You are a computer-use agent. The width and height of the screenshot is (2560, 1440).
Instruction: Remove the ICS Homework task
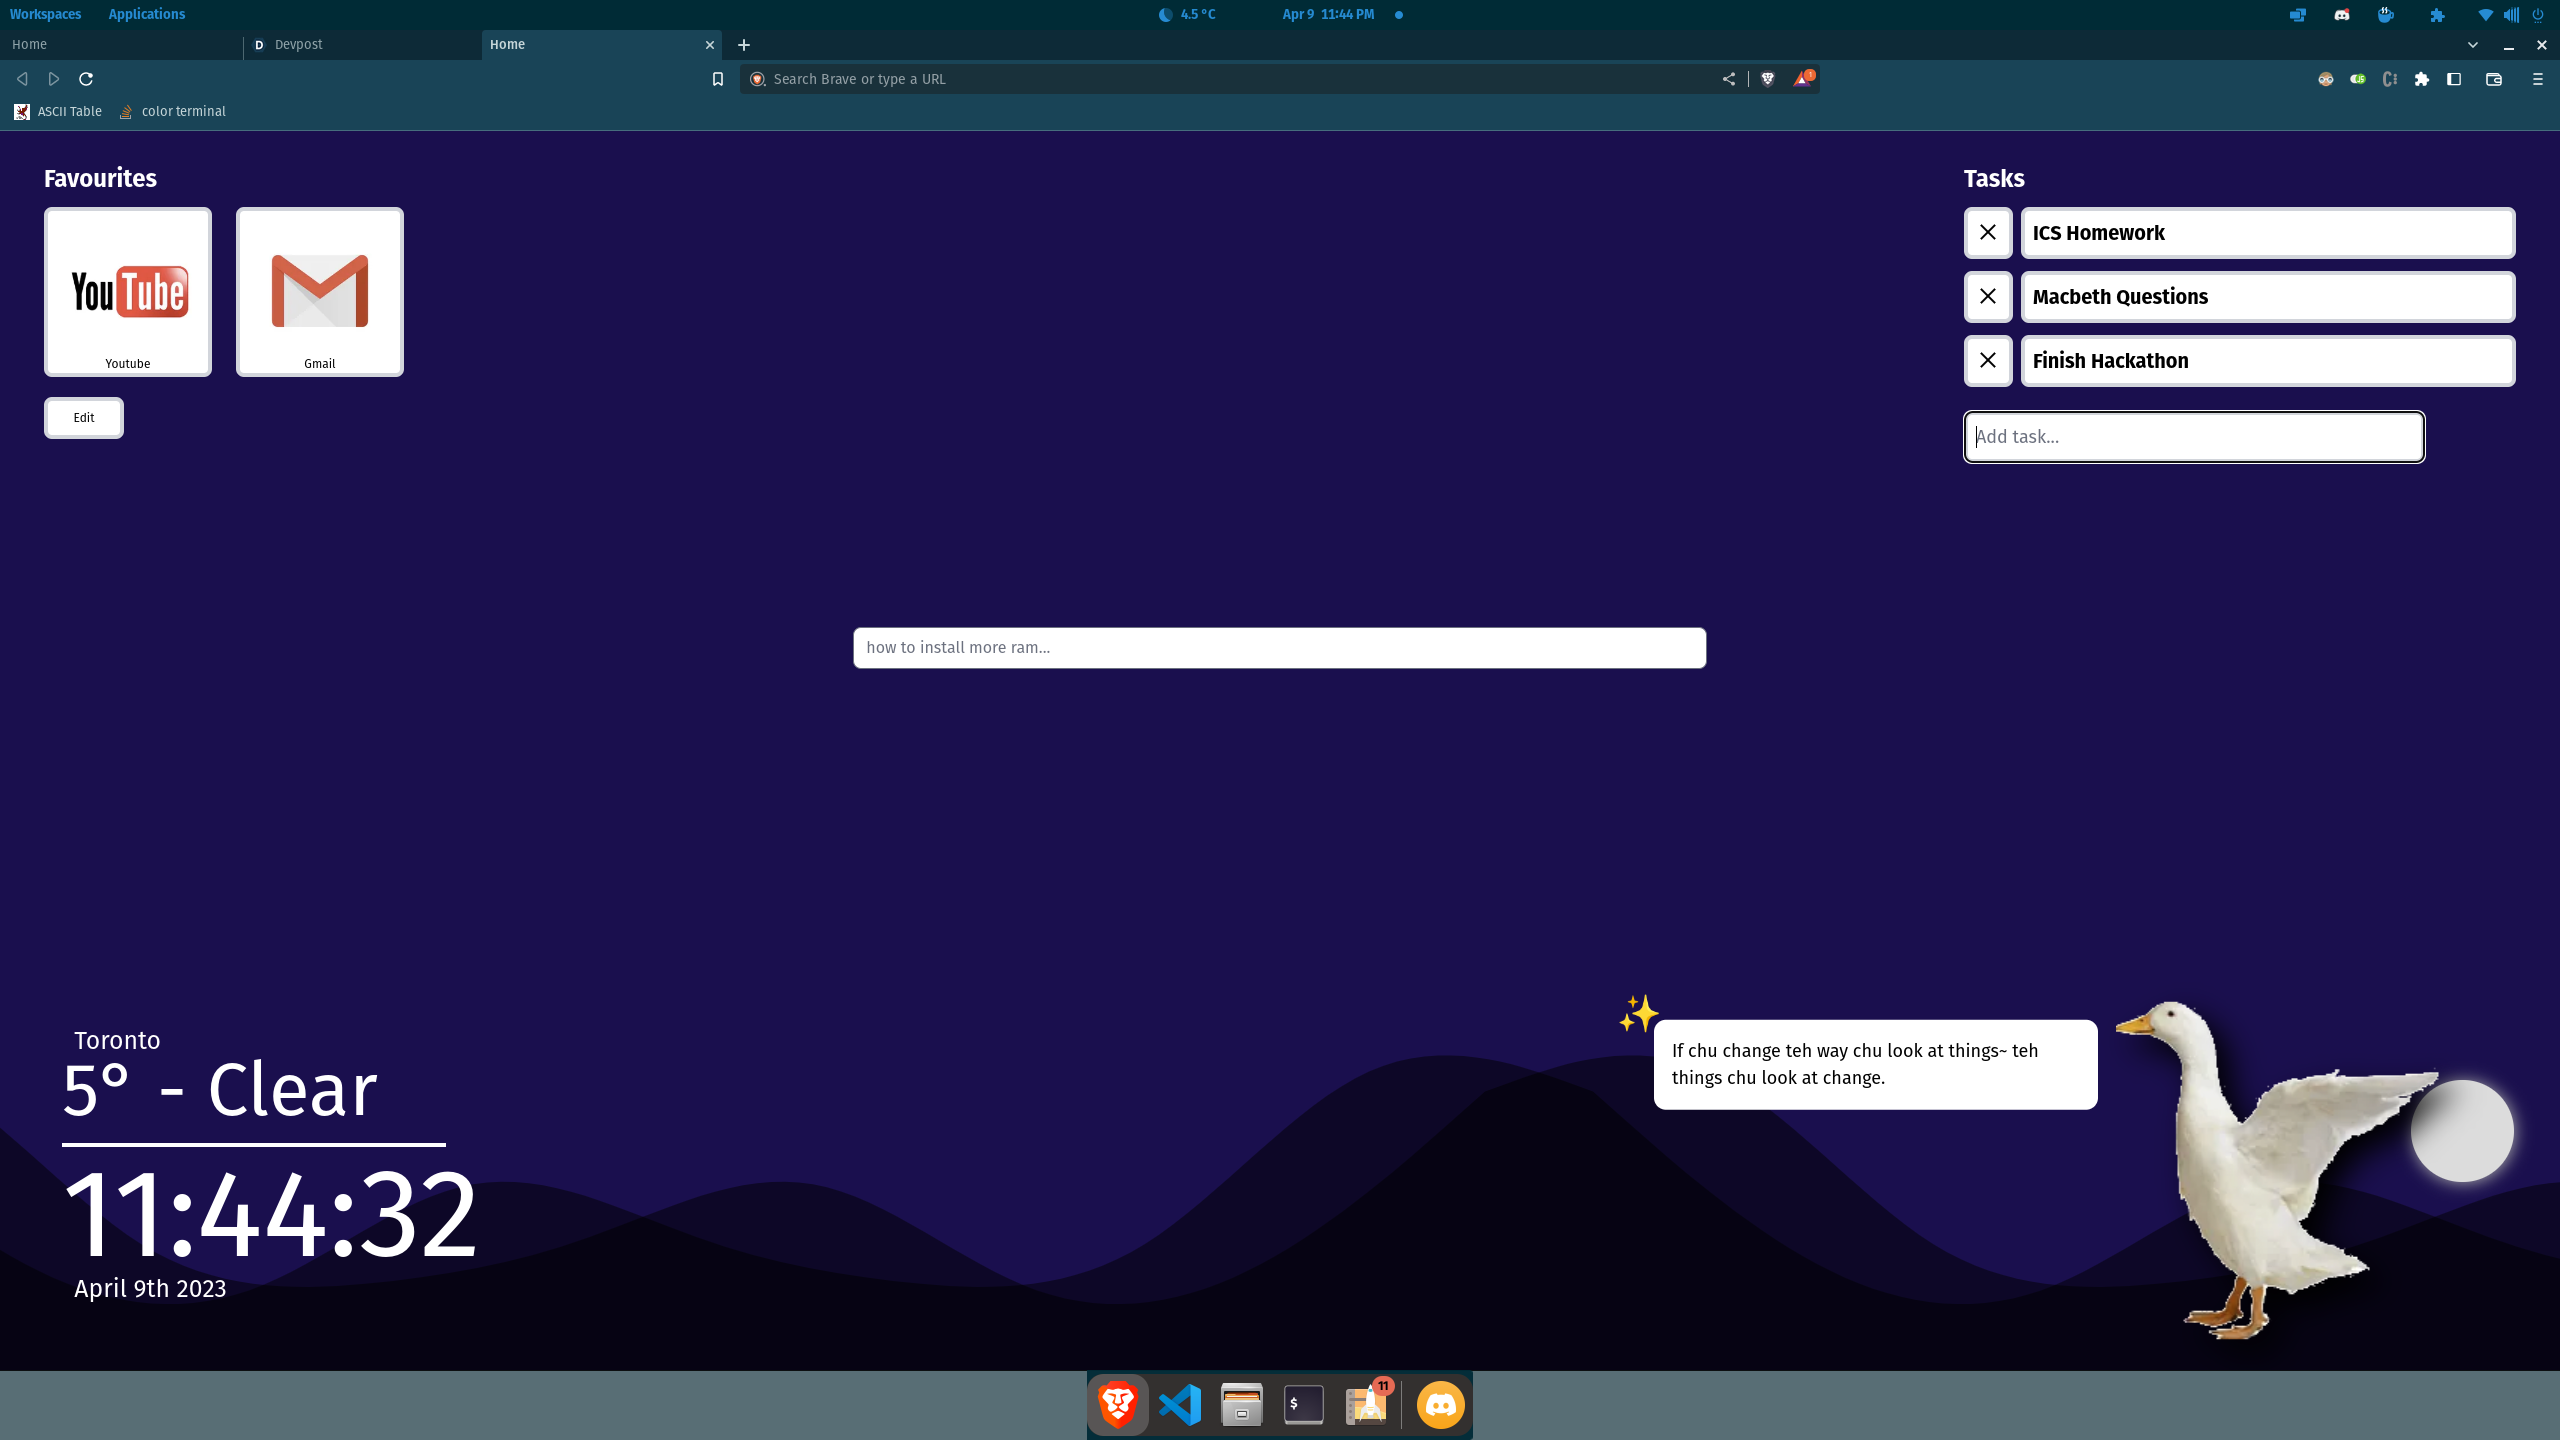[x=1987, y=233]
